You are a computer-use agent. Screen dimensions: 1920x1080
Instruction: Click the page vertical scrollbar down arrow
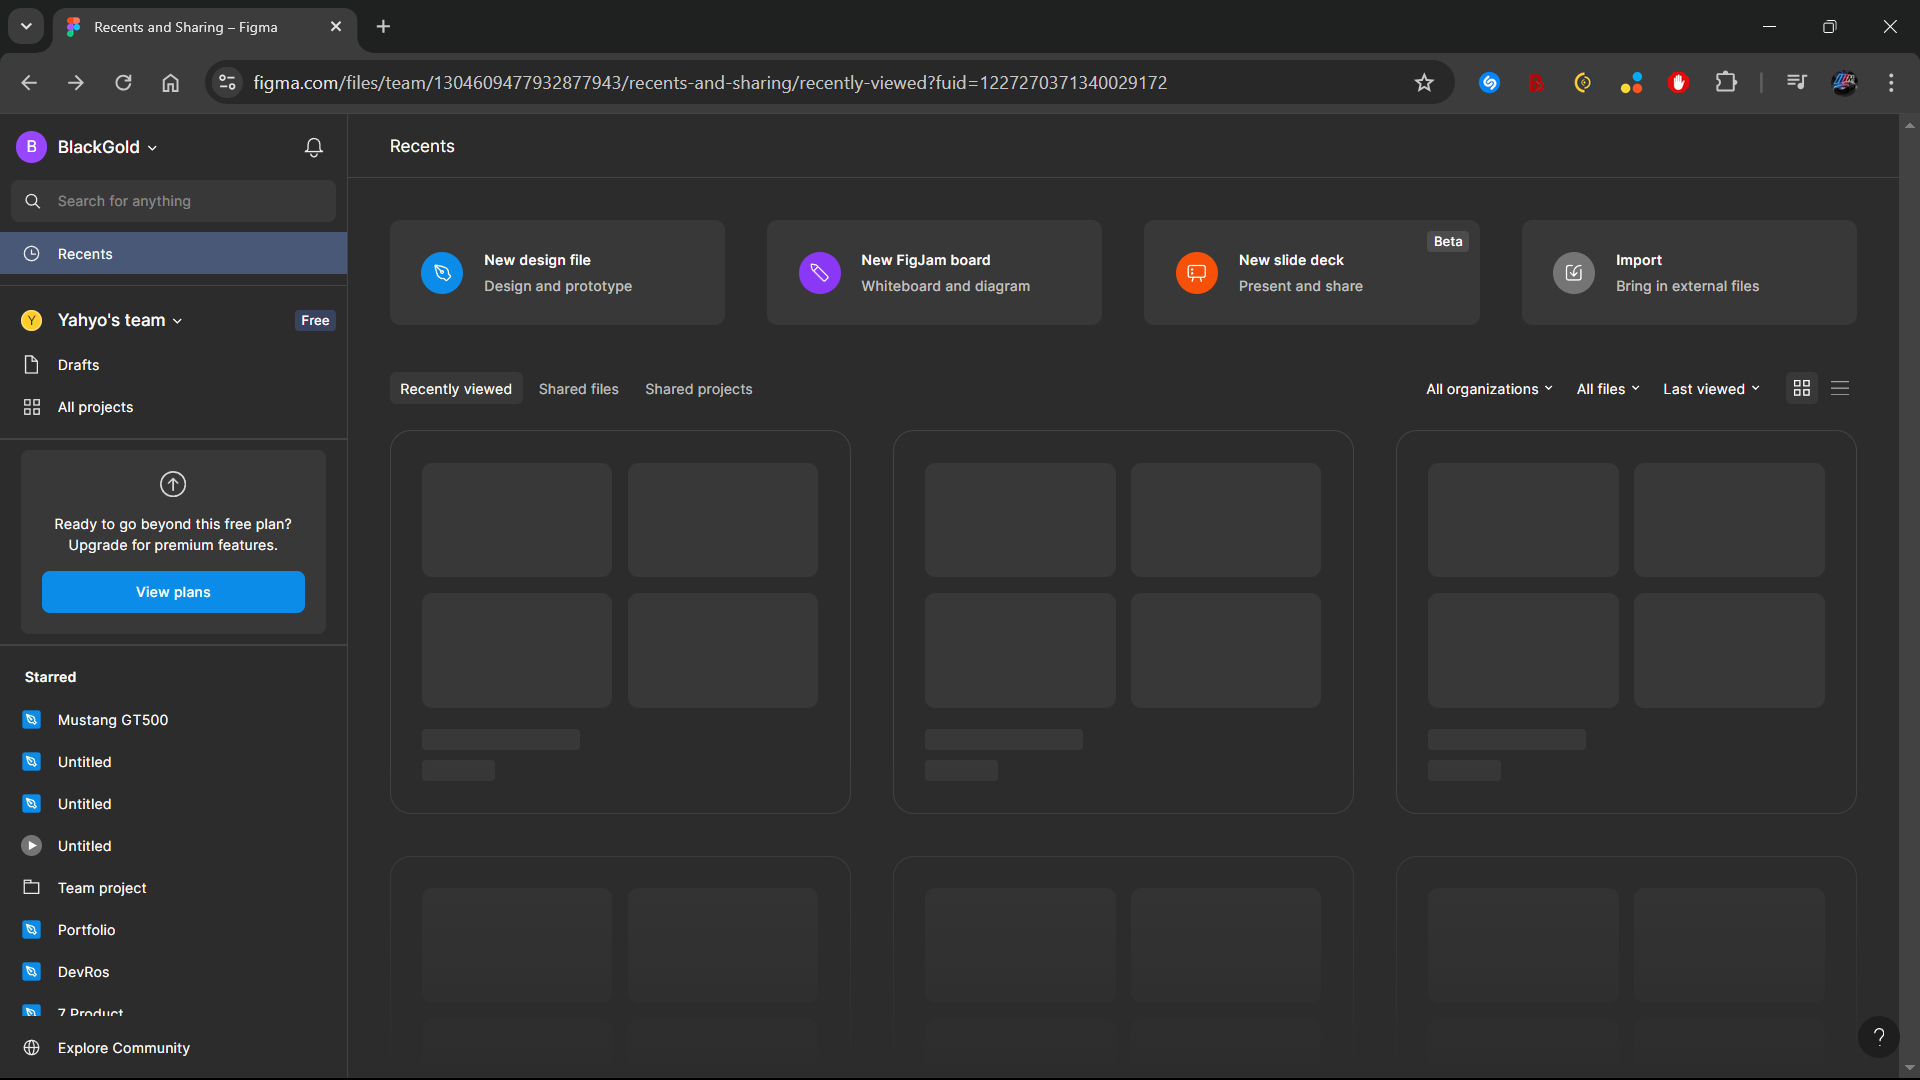click(1909, 1067)
